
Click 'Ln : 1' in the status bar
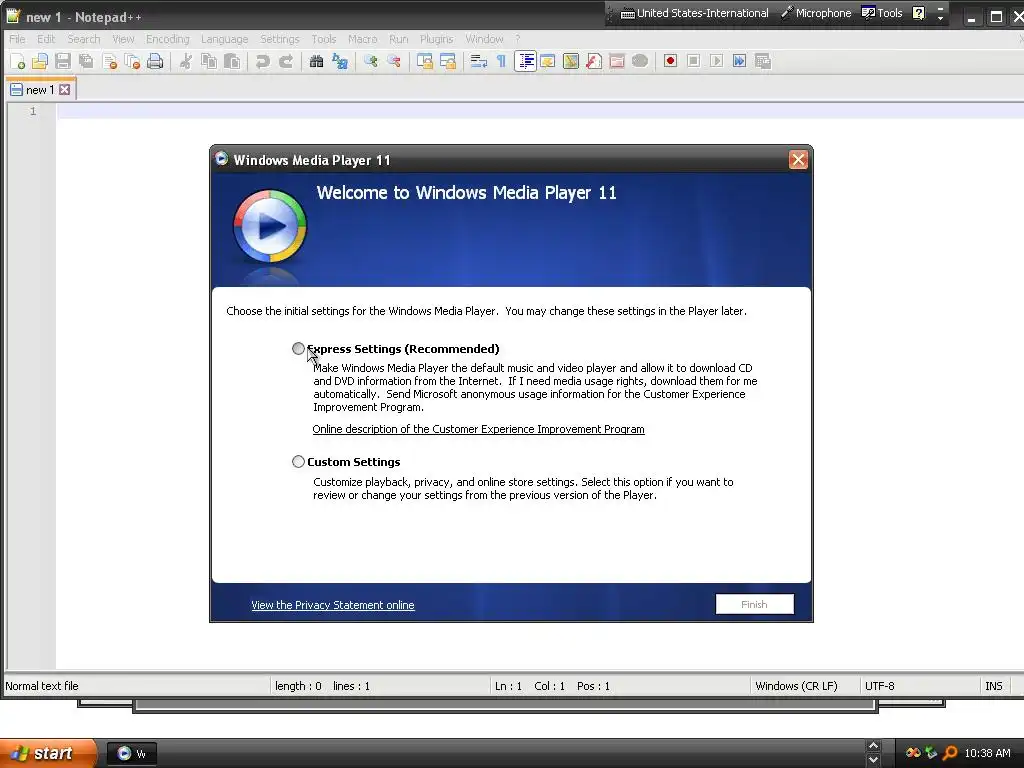point(508,686)
